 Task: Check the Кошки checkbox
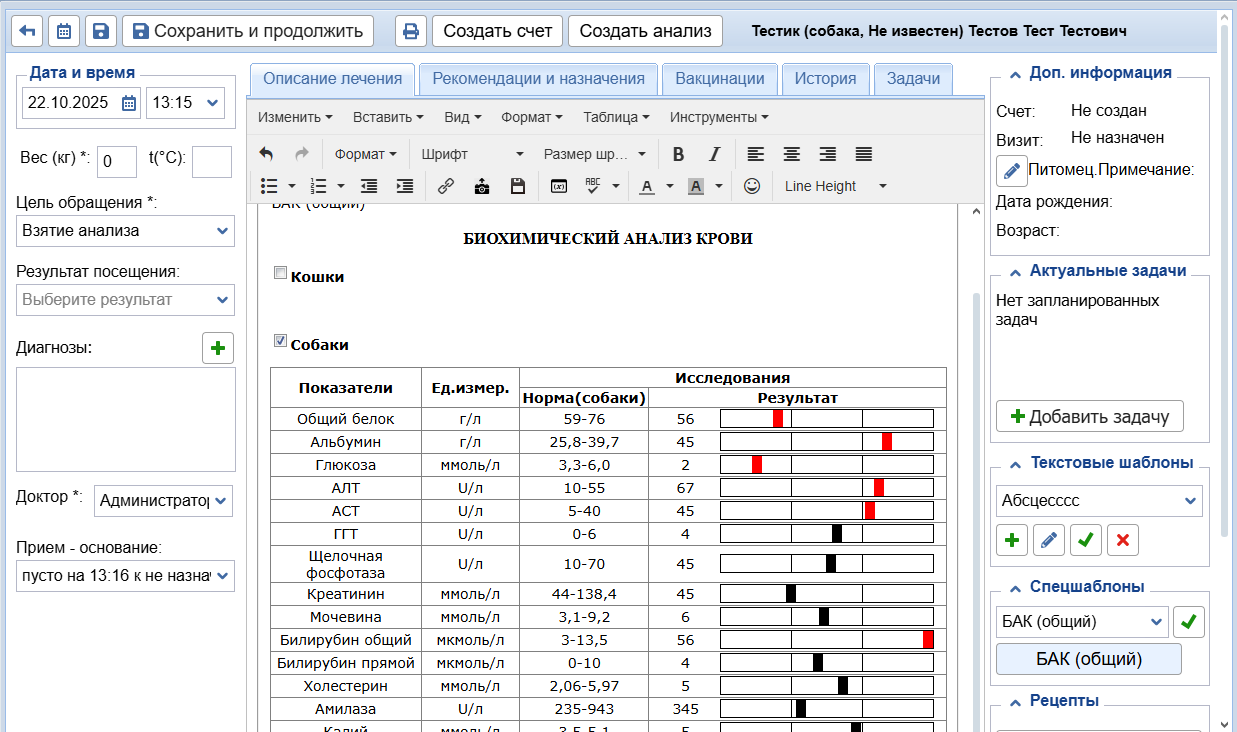pyautogui.click(x=281, y=273)
